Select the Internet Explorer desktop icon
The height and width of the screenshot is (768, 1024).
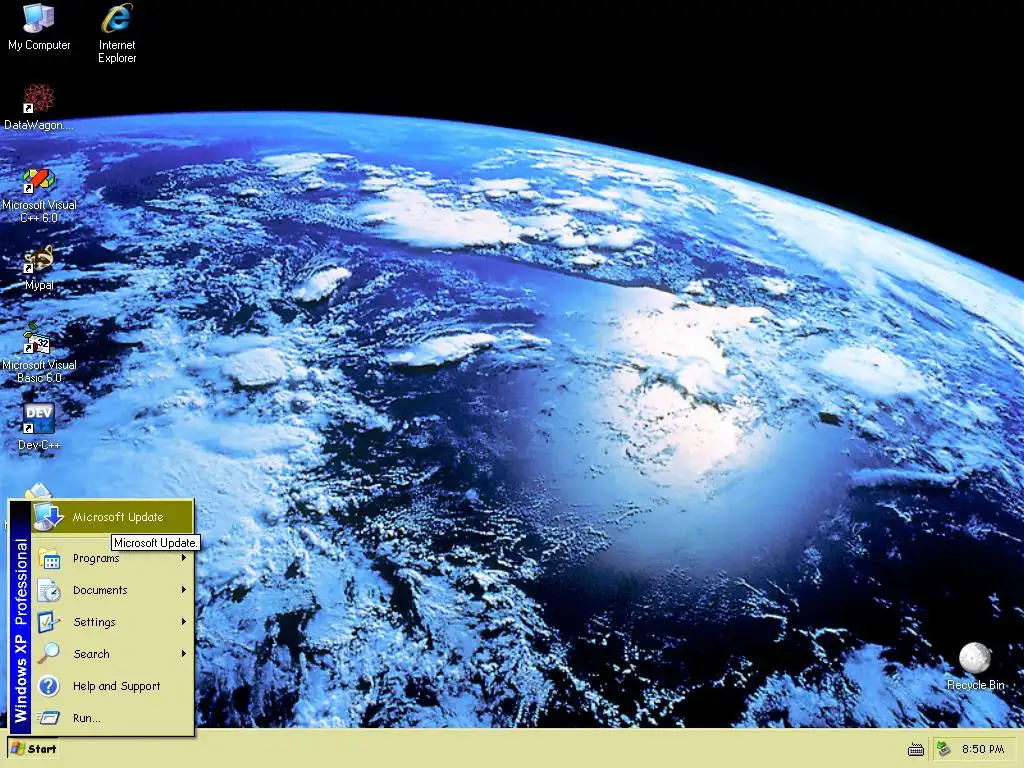click(x=117, y=33)
